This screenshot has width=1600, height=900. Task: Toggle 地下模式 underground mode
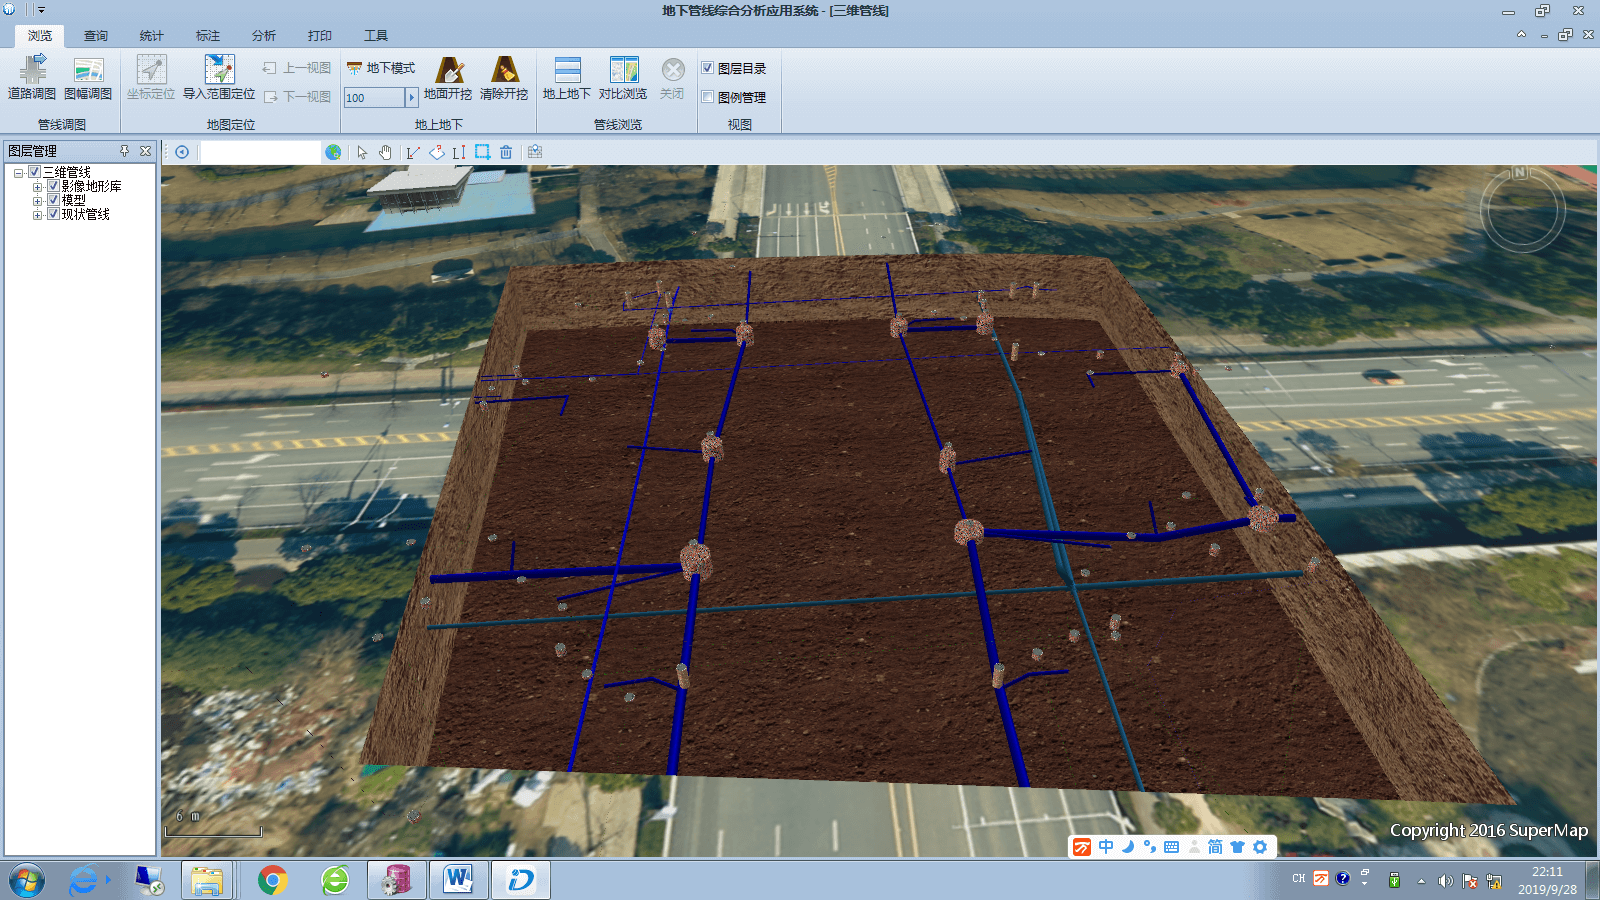click(x=381, y=68)
